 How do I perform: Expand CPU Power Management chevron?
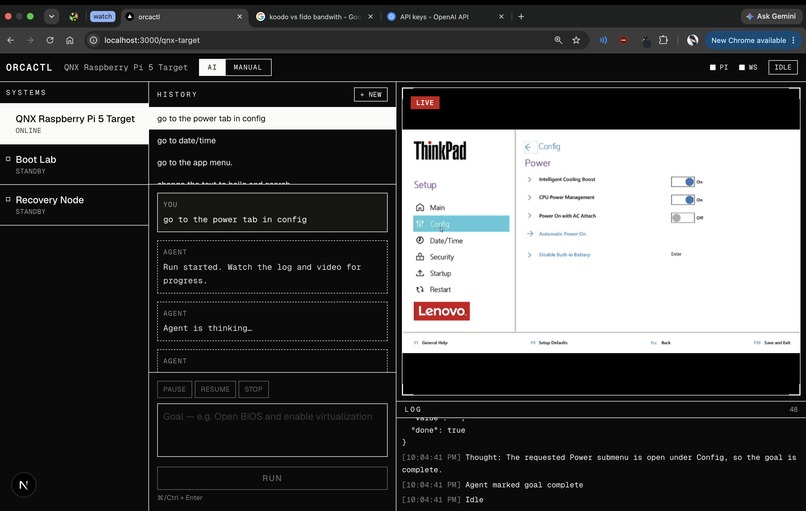[x=529, y=197]
